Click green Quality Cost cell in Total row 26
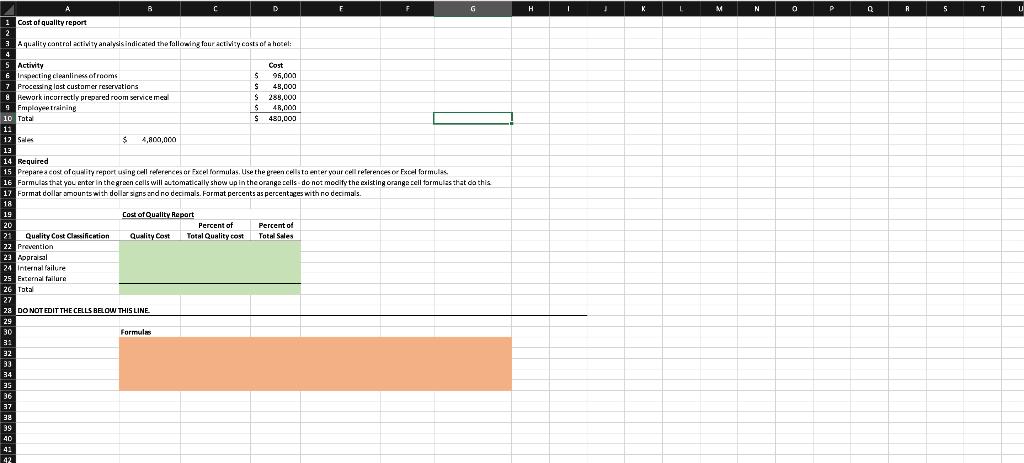 tap(150, 289)
